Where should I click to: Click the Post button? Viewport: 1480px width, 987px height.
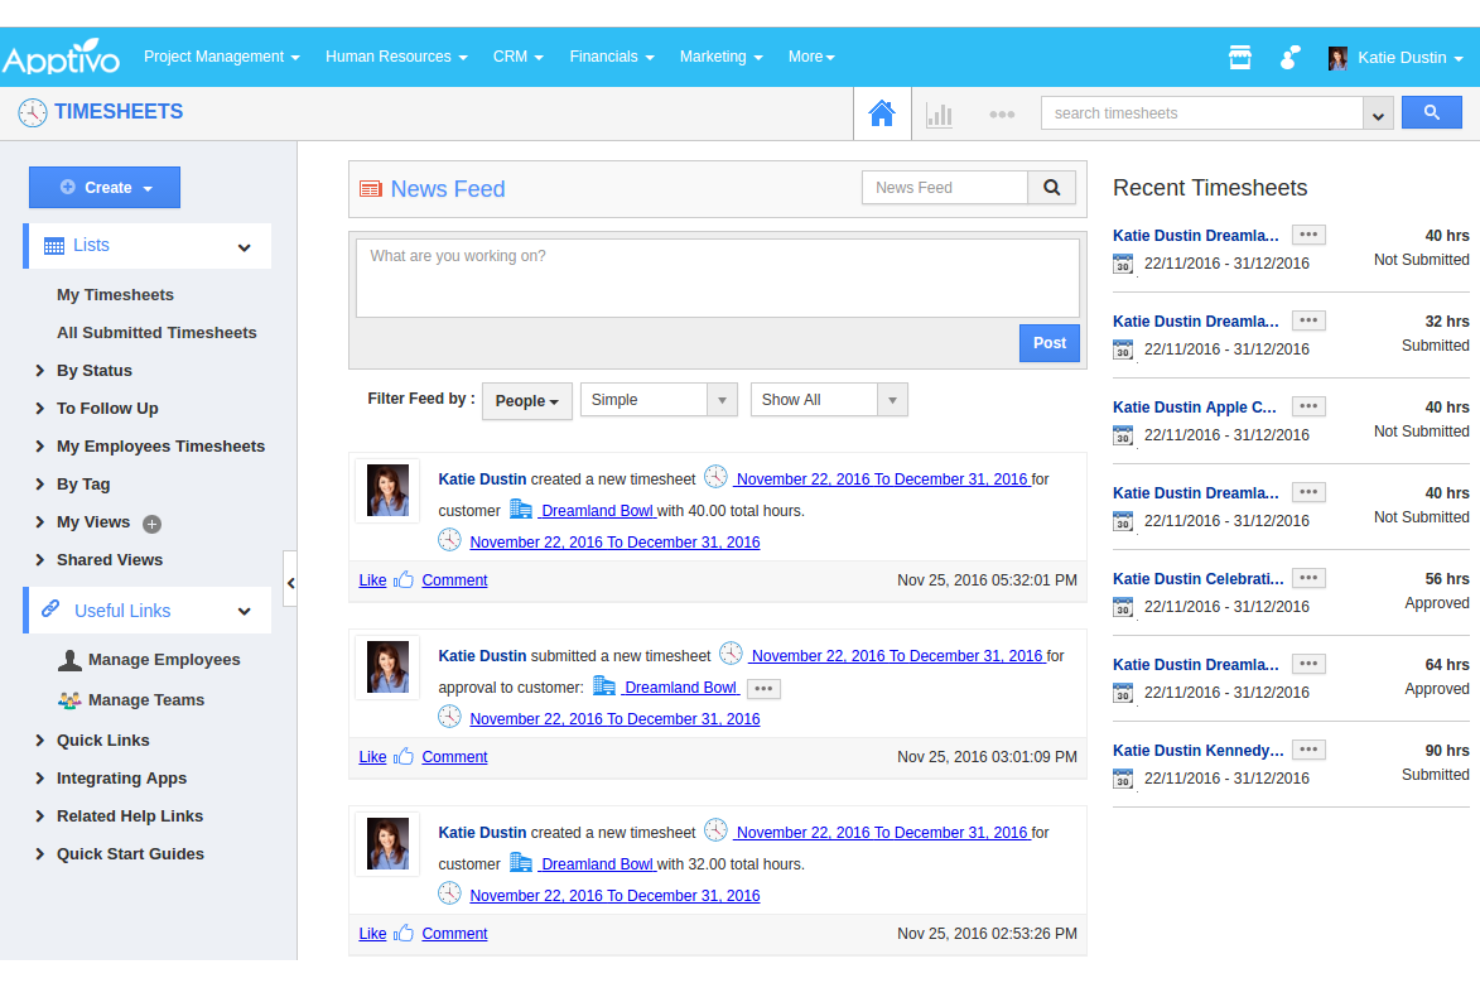coord(1049,343)
